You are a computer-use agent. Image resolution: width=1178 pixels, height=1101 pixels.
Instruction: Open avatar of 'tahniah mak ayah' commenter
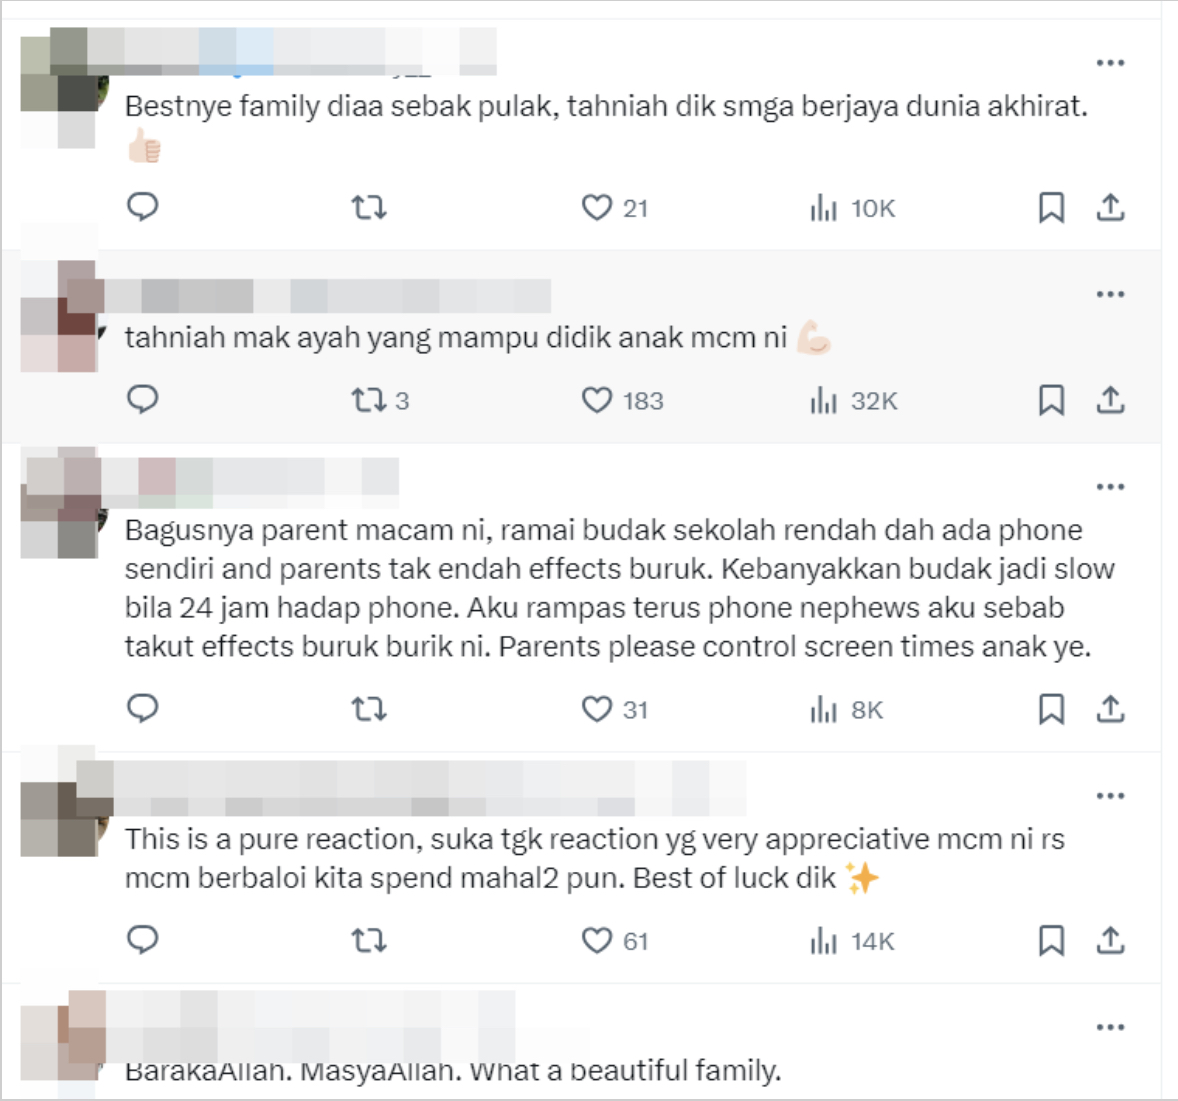click(x=59, y=316)
